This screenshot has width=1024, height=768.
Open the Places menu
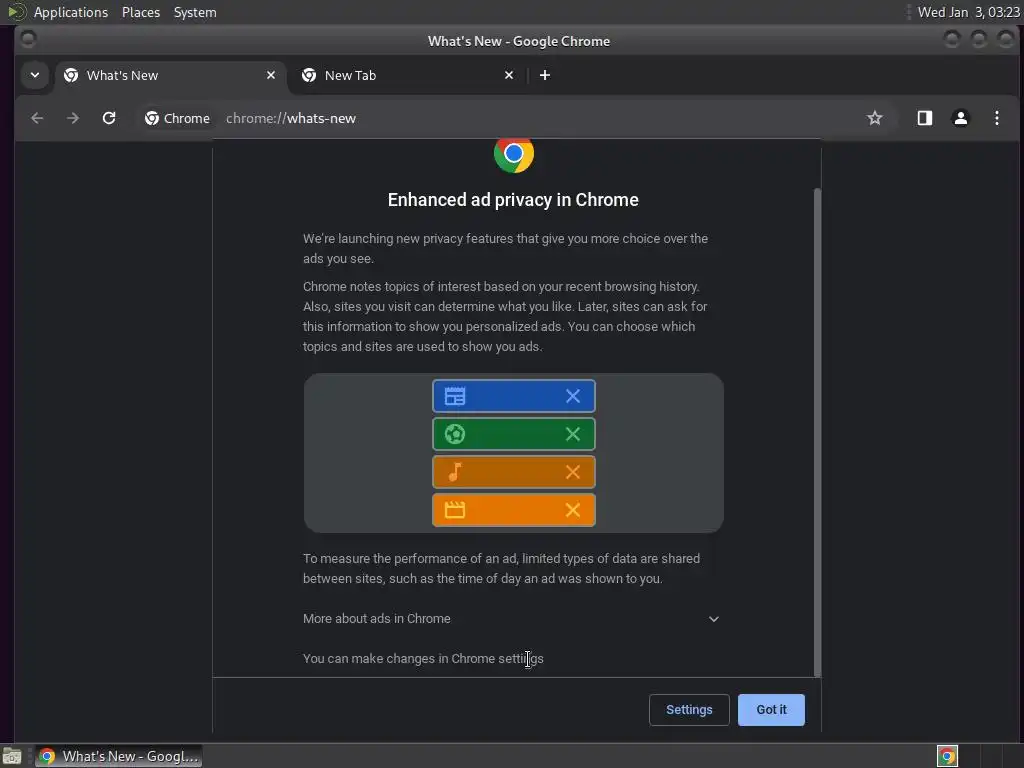pos(140,12)
